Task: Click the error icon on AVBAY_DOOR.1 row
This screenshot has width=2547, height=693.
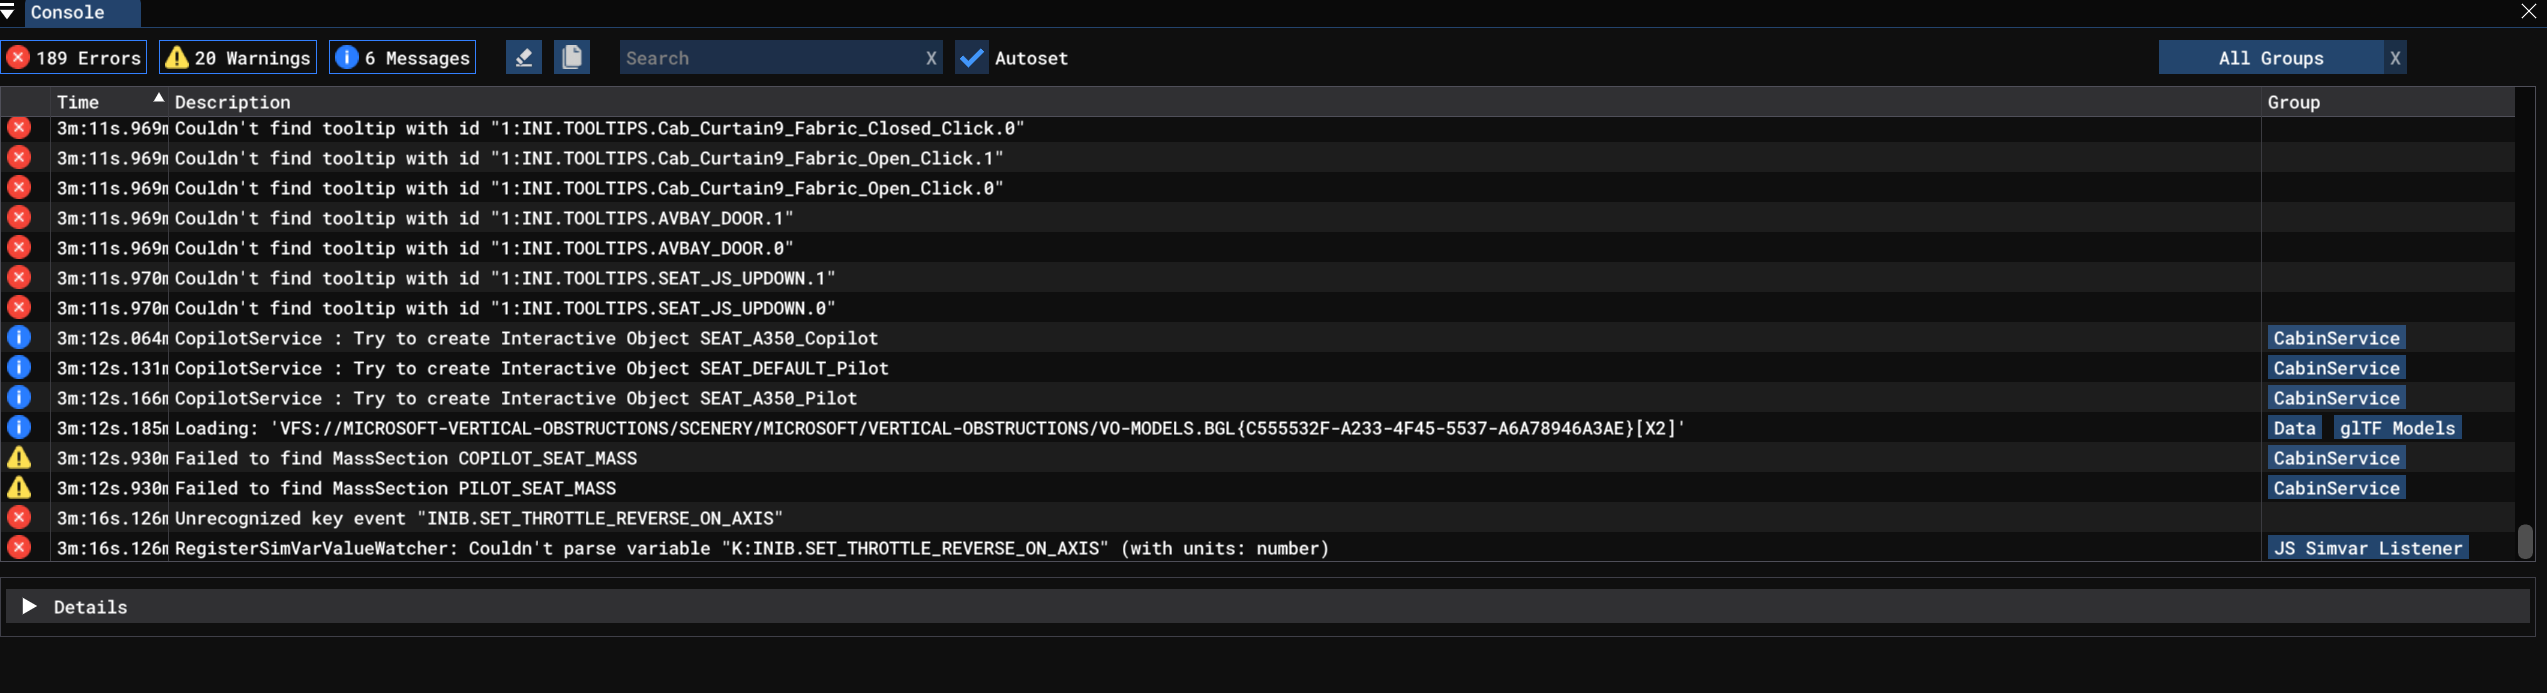Action: coord(19,218)
